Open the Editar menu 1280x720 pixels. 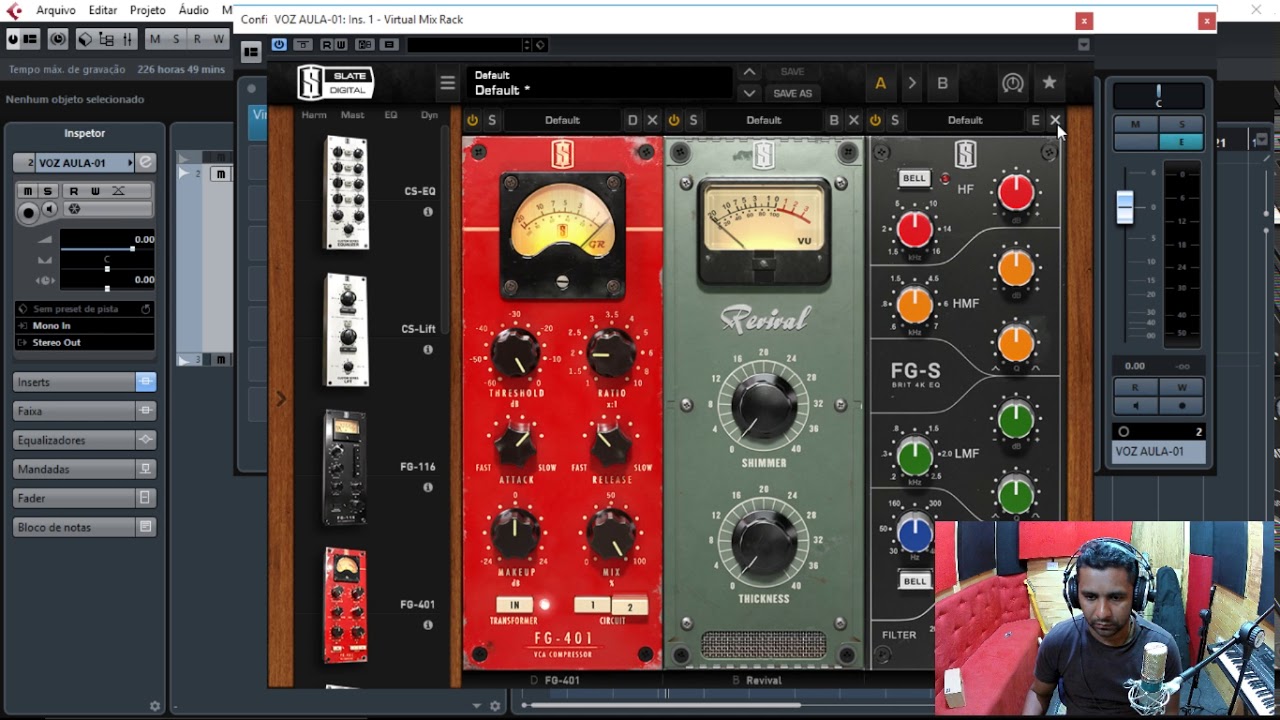click(103, 10)
